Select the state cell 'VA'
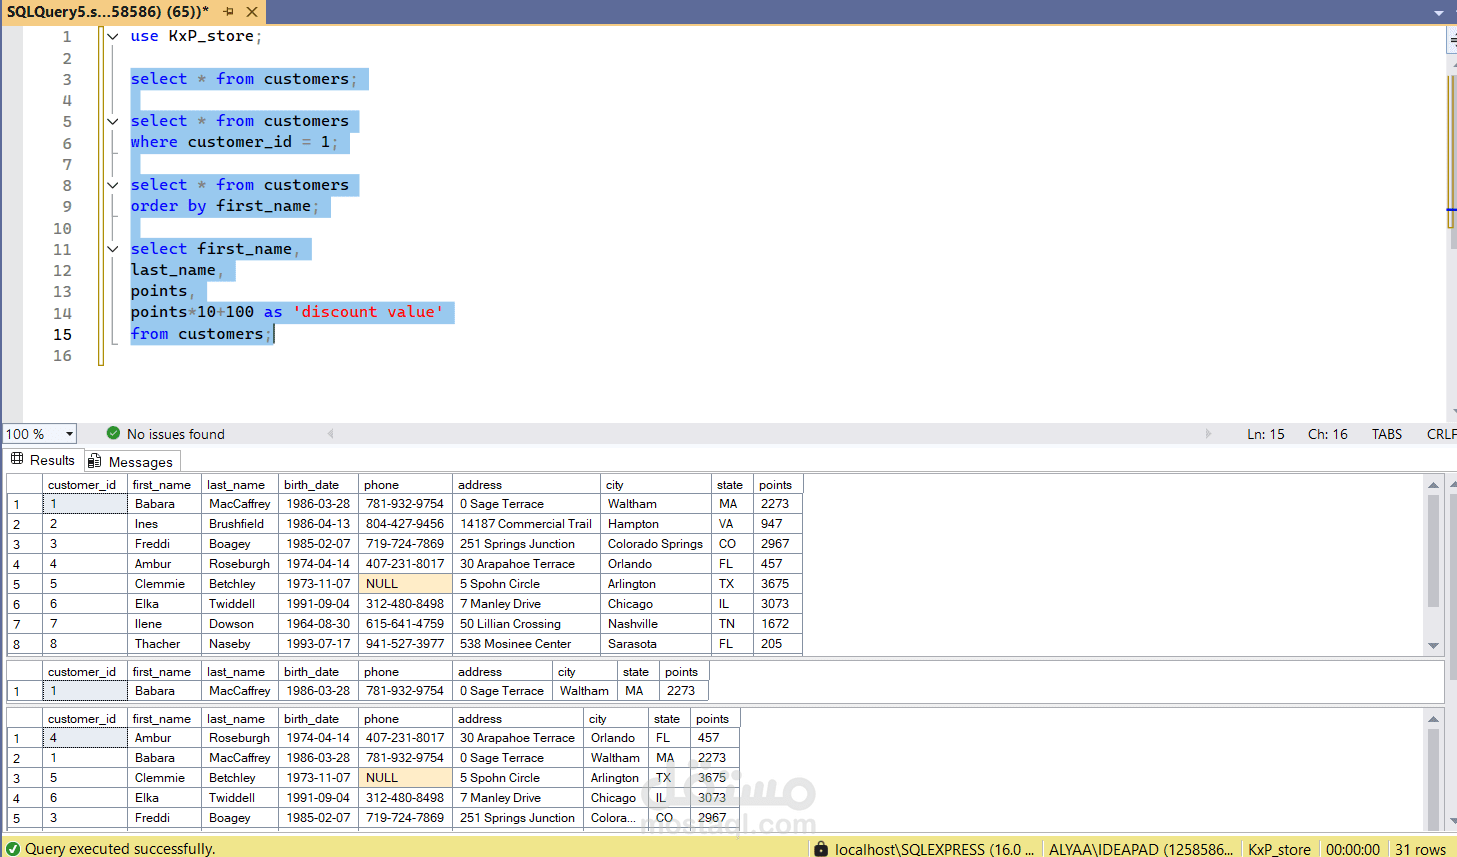Screen dimensions: 1457x857 (732, 524)
